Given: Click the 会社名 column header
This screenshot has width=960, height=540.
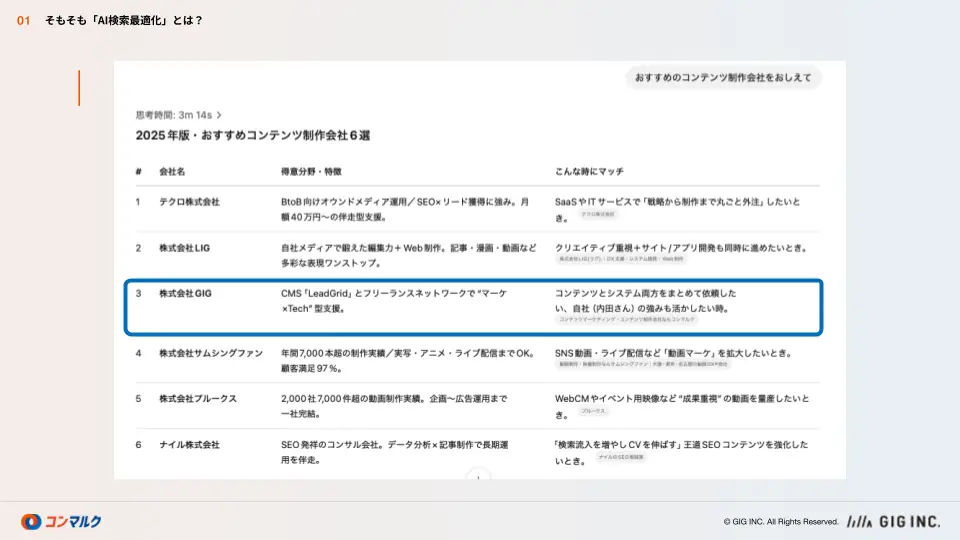Looking at the screenshot, I should (x=172, y=171).
